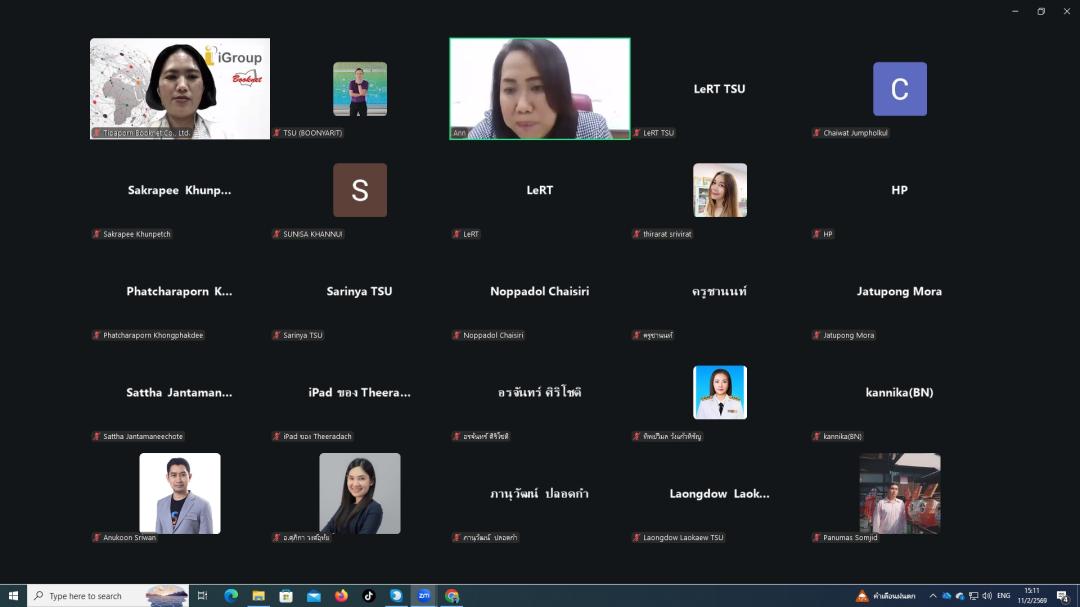Screen dimensions: 1080x607
Task: Click the Windows Start button
Action: (13, 596)
